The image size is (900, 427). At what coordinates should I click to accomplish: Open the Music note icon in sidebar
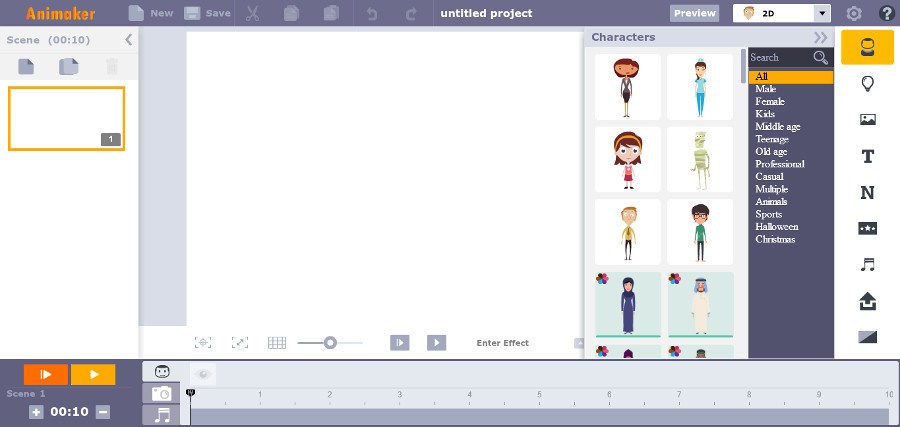point(867,264)
